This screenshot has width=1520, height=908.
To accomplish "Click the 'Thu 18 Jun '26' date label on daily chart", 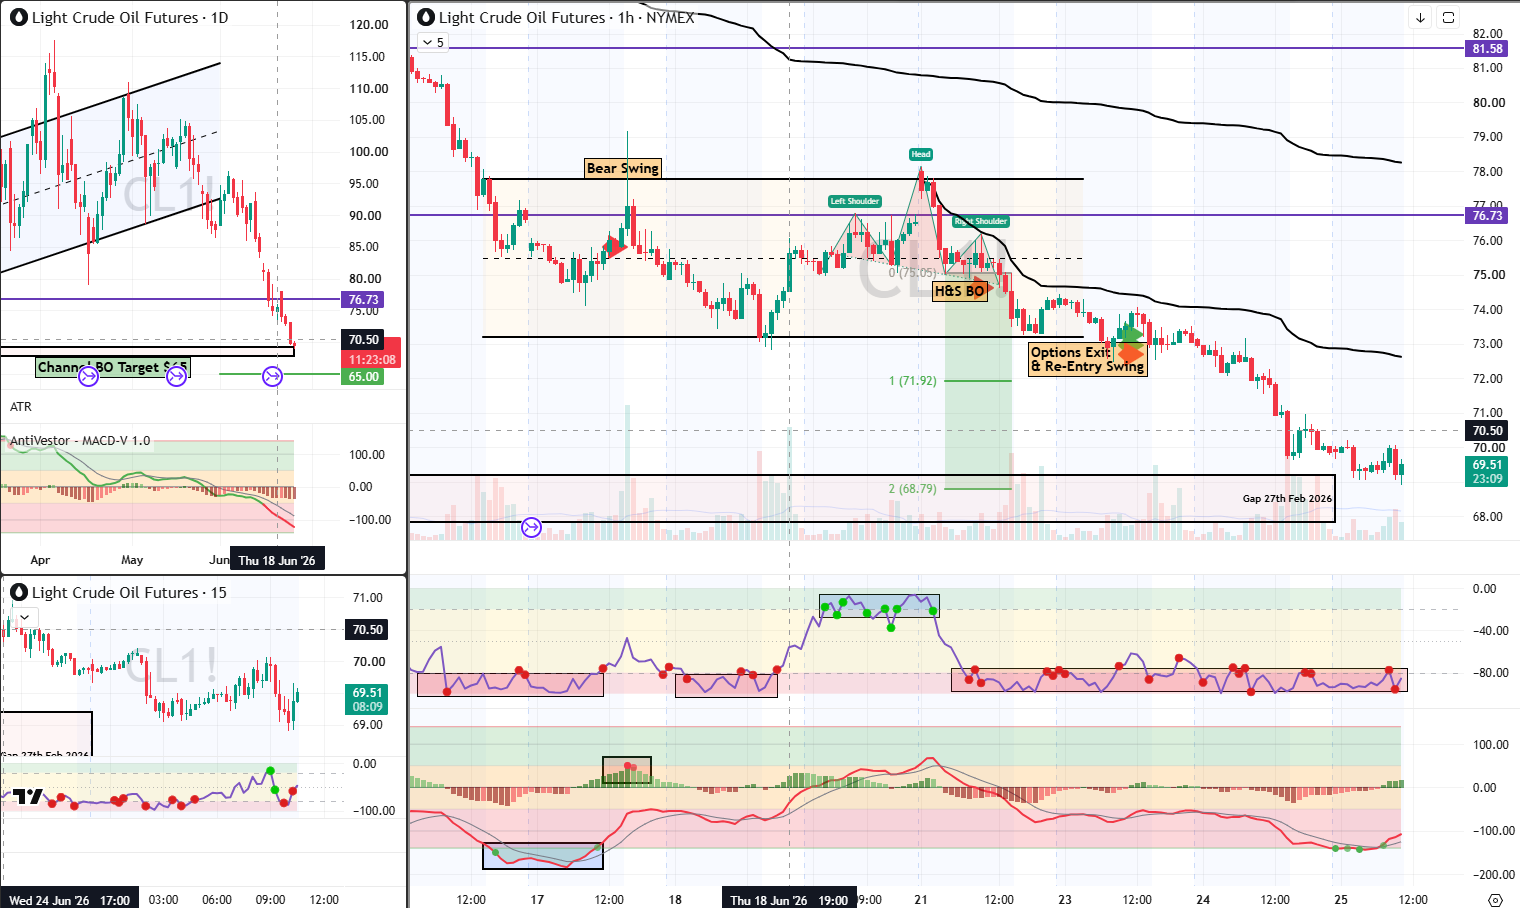I will pos(277,560).
